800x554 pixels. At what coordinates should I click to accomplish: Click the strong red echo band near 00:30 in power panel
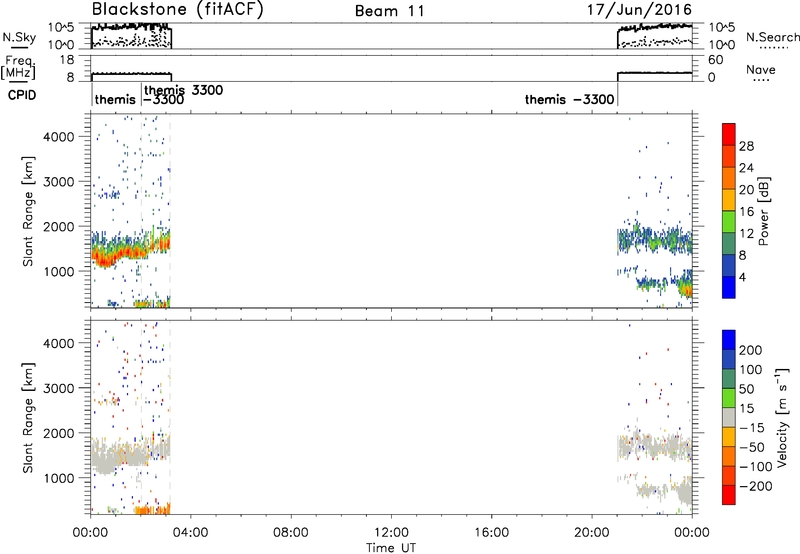[x=105, y=258]
